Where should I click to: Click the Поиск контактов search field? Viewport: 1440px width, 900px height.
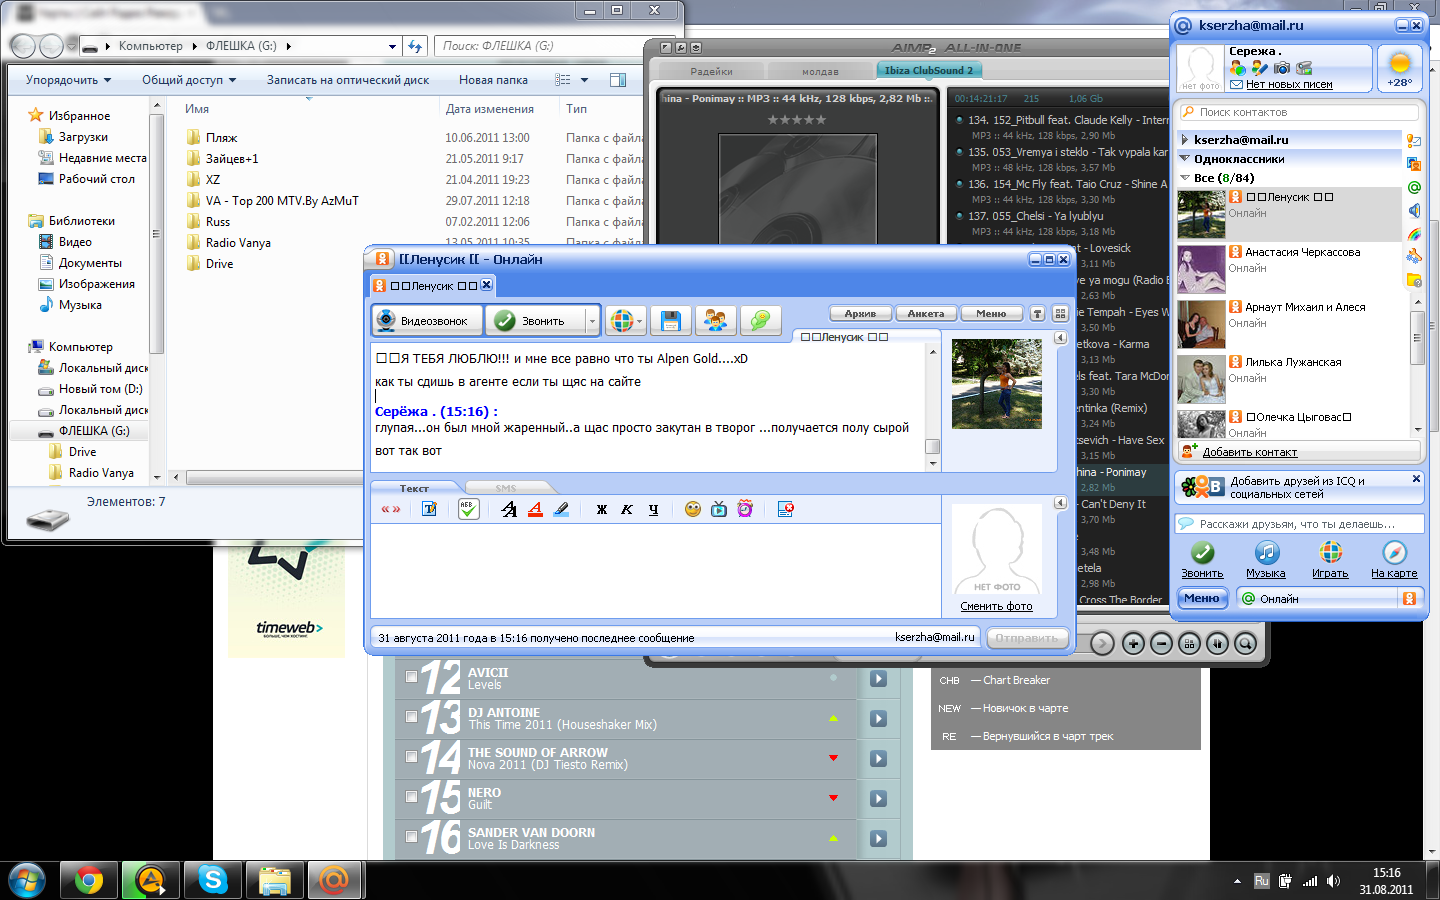click(x=1300, y=113)
